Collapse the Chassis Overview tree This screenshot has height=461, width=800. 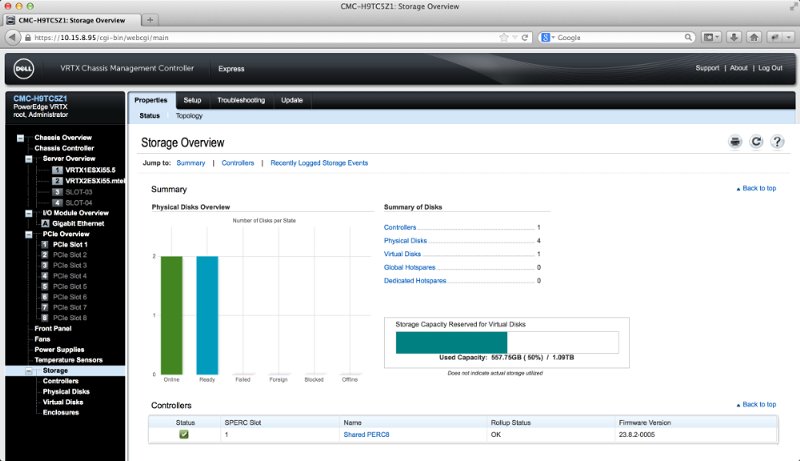tap(20, 138)
